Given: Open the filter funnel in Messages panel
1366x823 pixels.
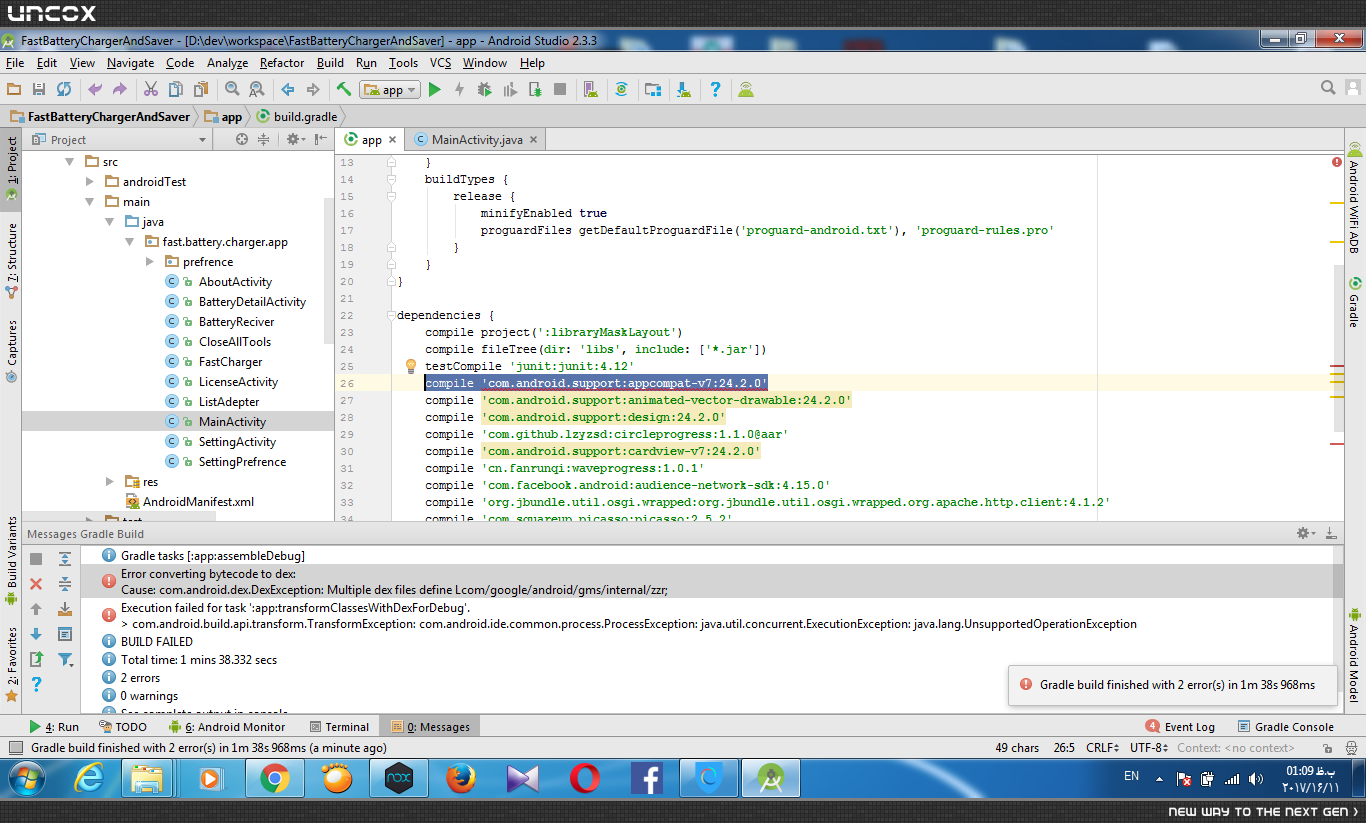Looking at the screenshot, I should point(65,659).
